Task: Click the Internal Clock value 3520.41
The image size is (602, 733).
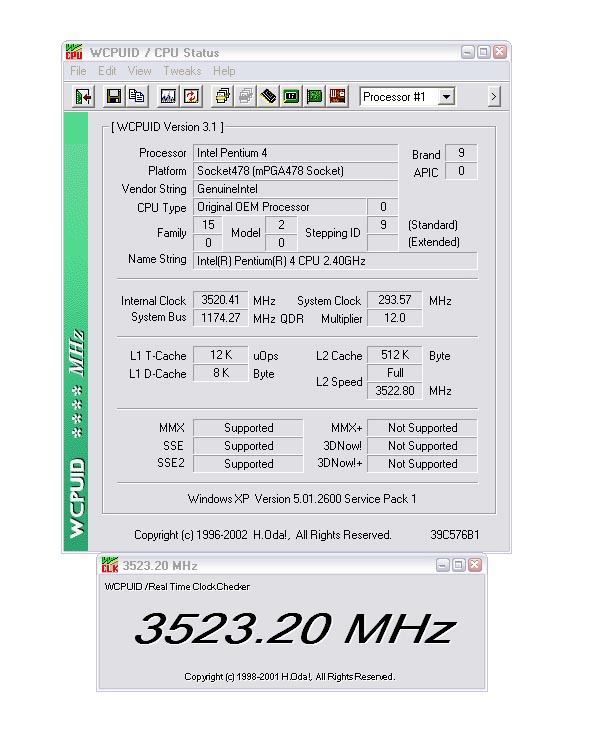Action: click(221, 300)
